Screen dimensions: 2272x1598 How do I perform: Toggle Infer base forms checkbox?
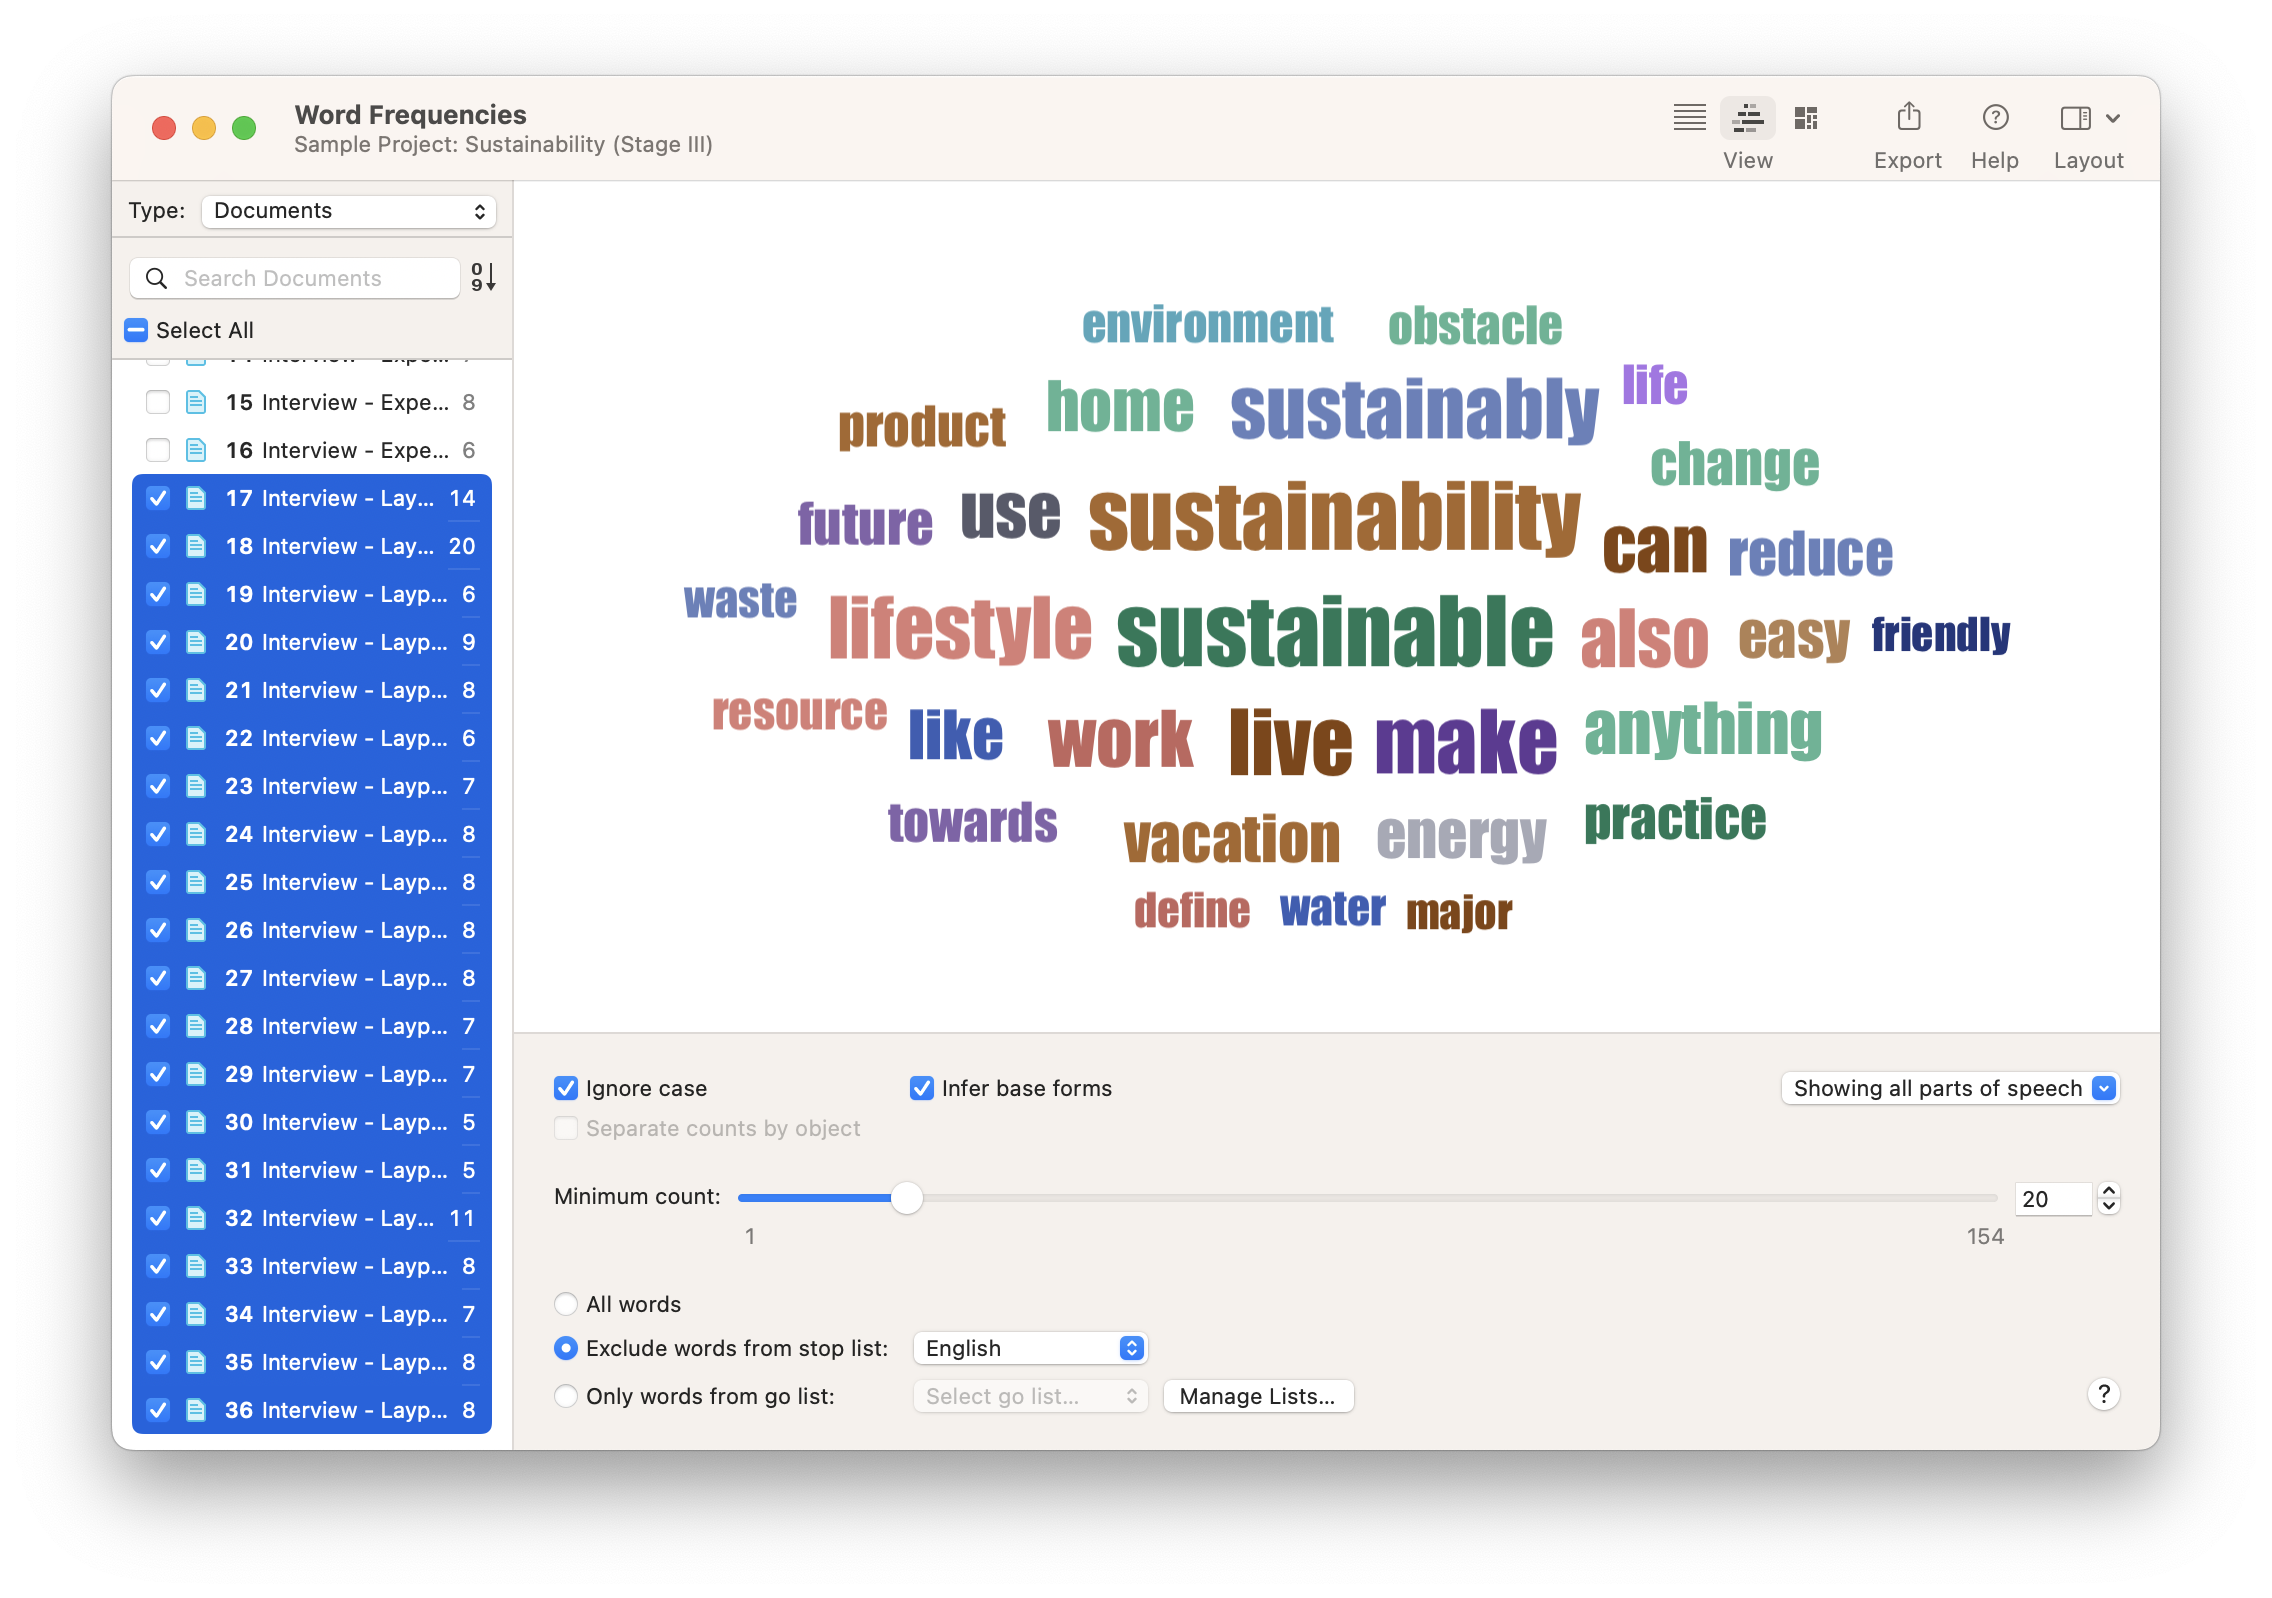921,1088
